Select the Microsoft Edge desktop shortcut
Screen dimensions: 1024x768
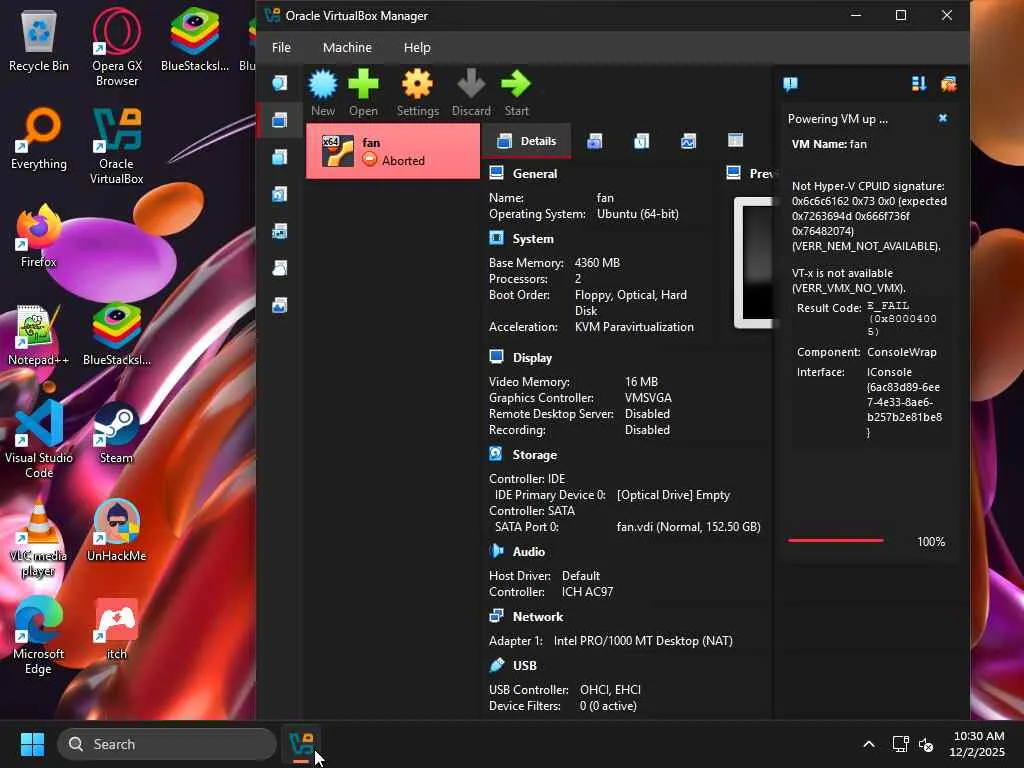click(x=39, y=635)
